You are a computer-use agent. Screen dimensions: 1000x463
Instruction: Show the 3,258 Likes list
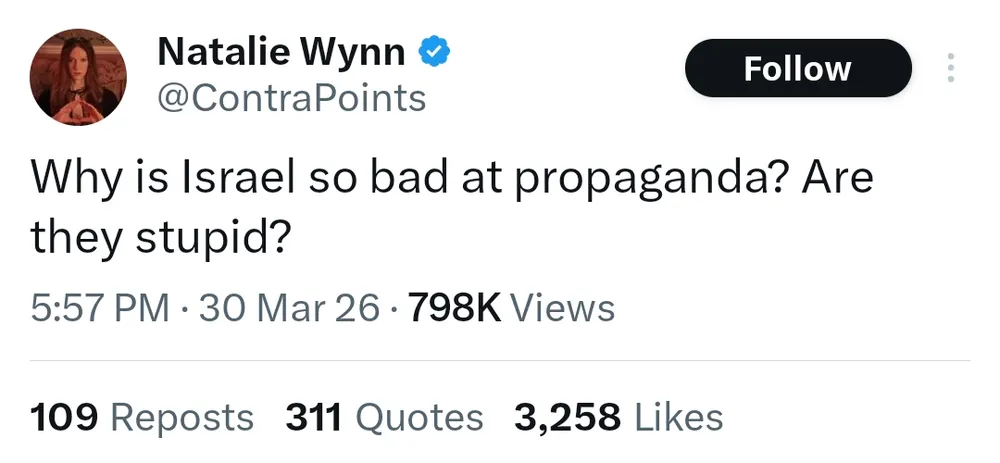point(618,417)
